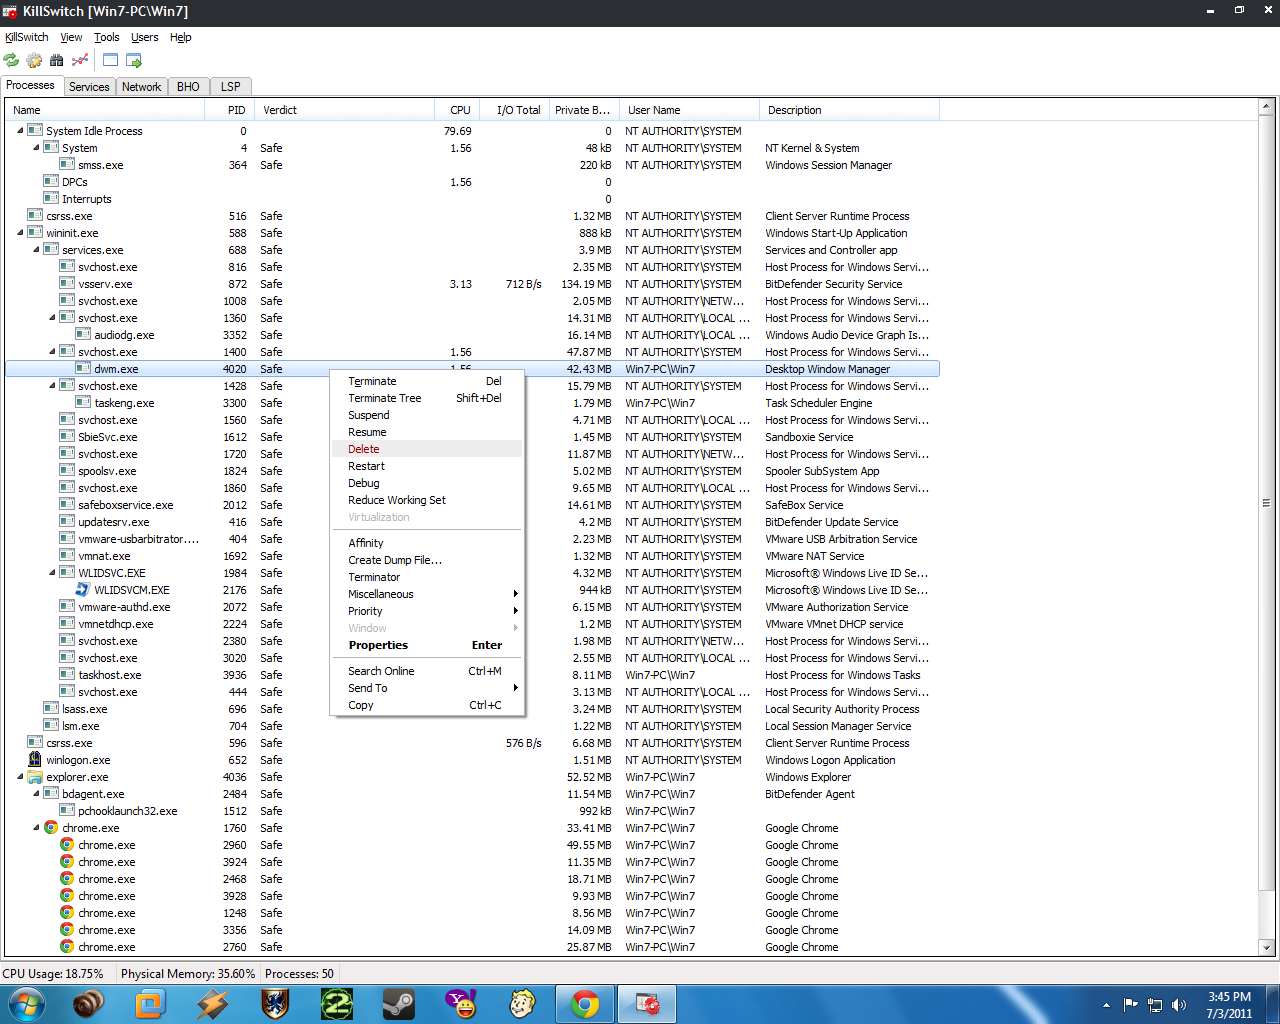
Task: Click the Chrome icon of chrome.exe PID 1760
Action: pyautogui.click(x=51, y=828)
